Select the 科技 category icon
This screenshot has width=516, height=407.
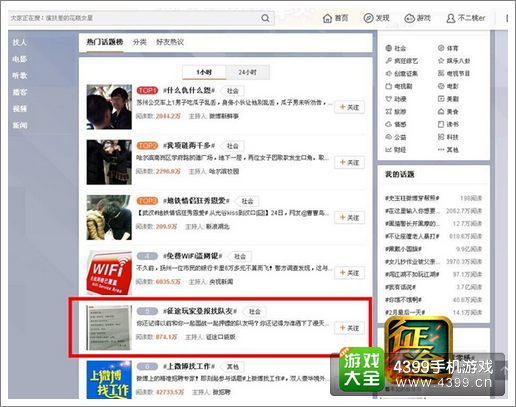click(x=441, y=137)
